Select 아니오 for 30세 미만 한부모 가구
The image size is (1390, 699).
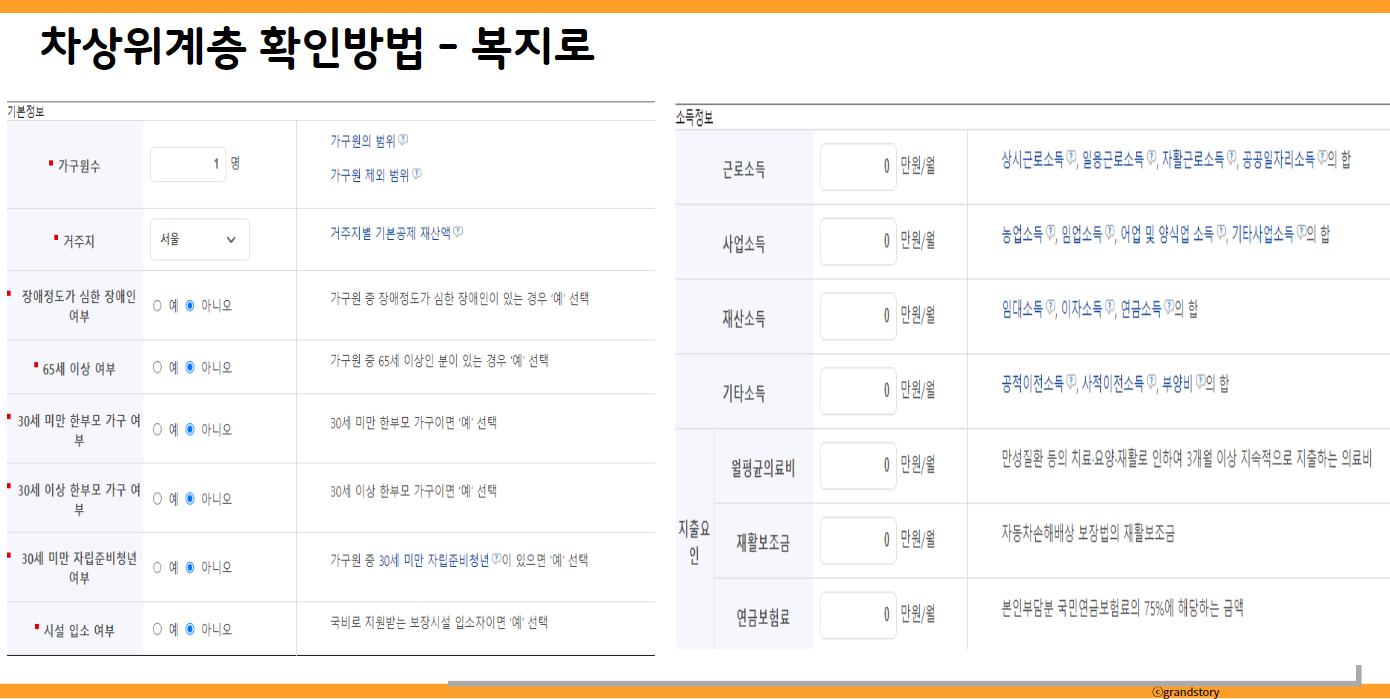click(190, 430)
